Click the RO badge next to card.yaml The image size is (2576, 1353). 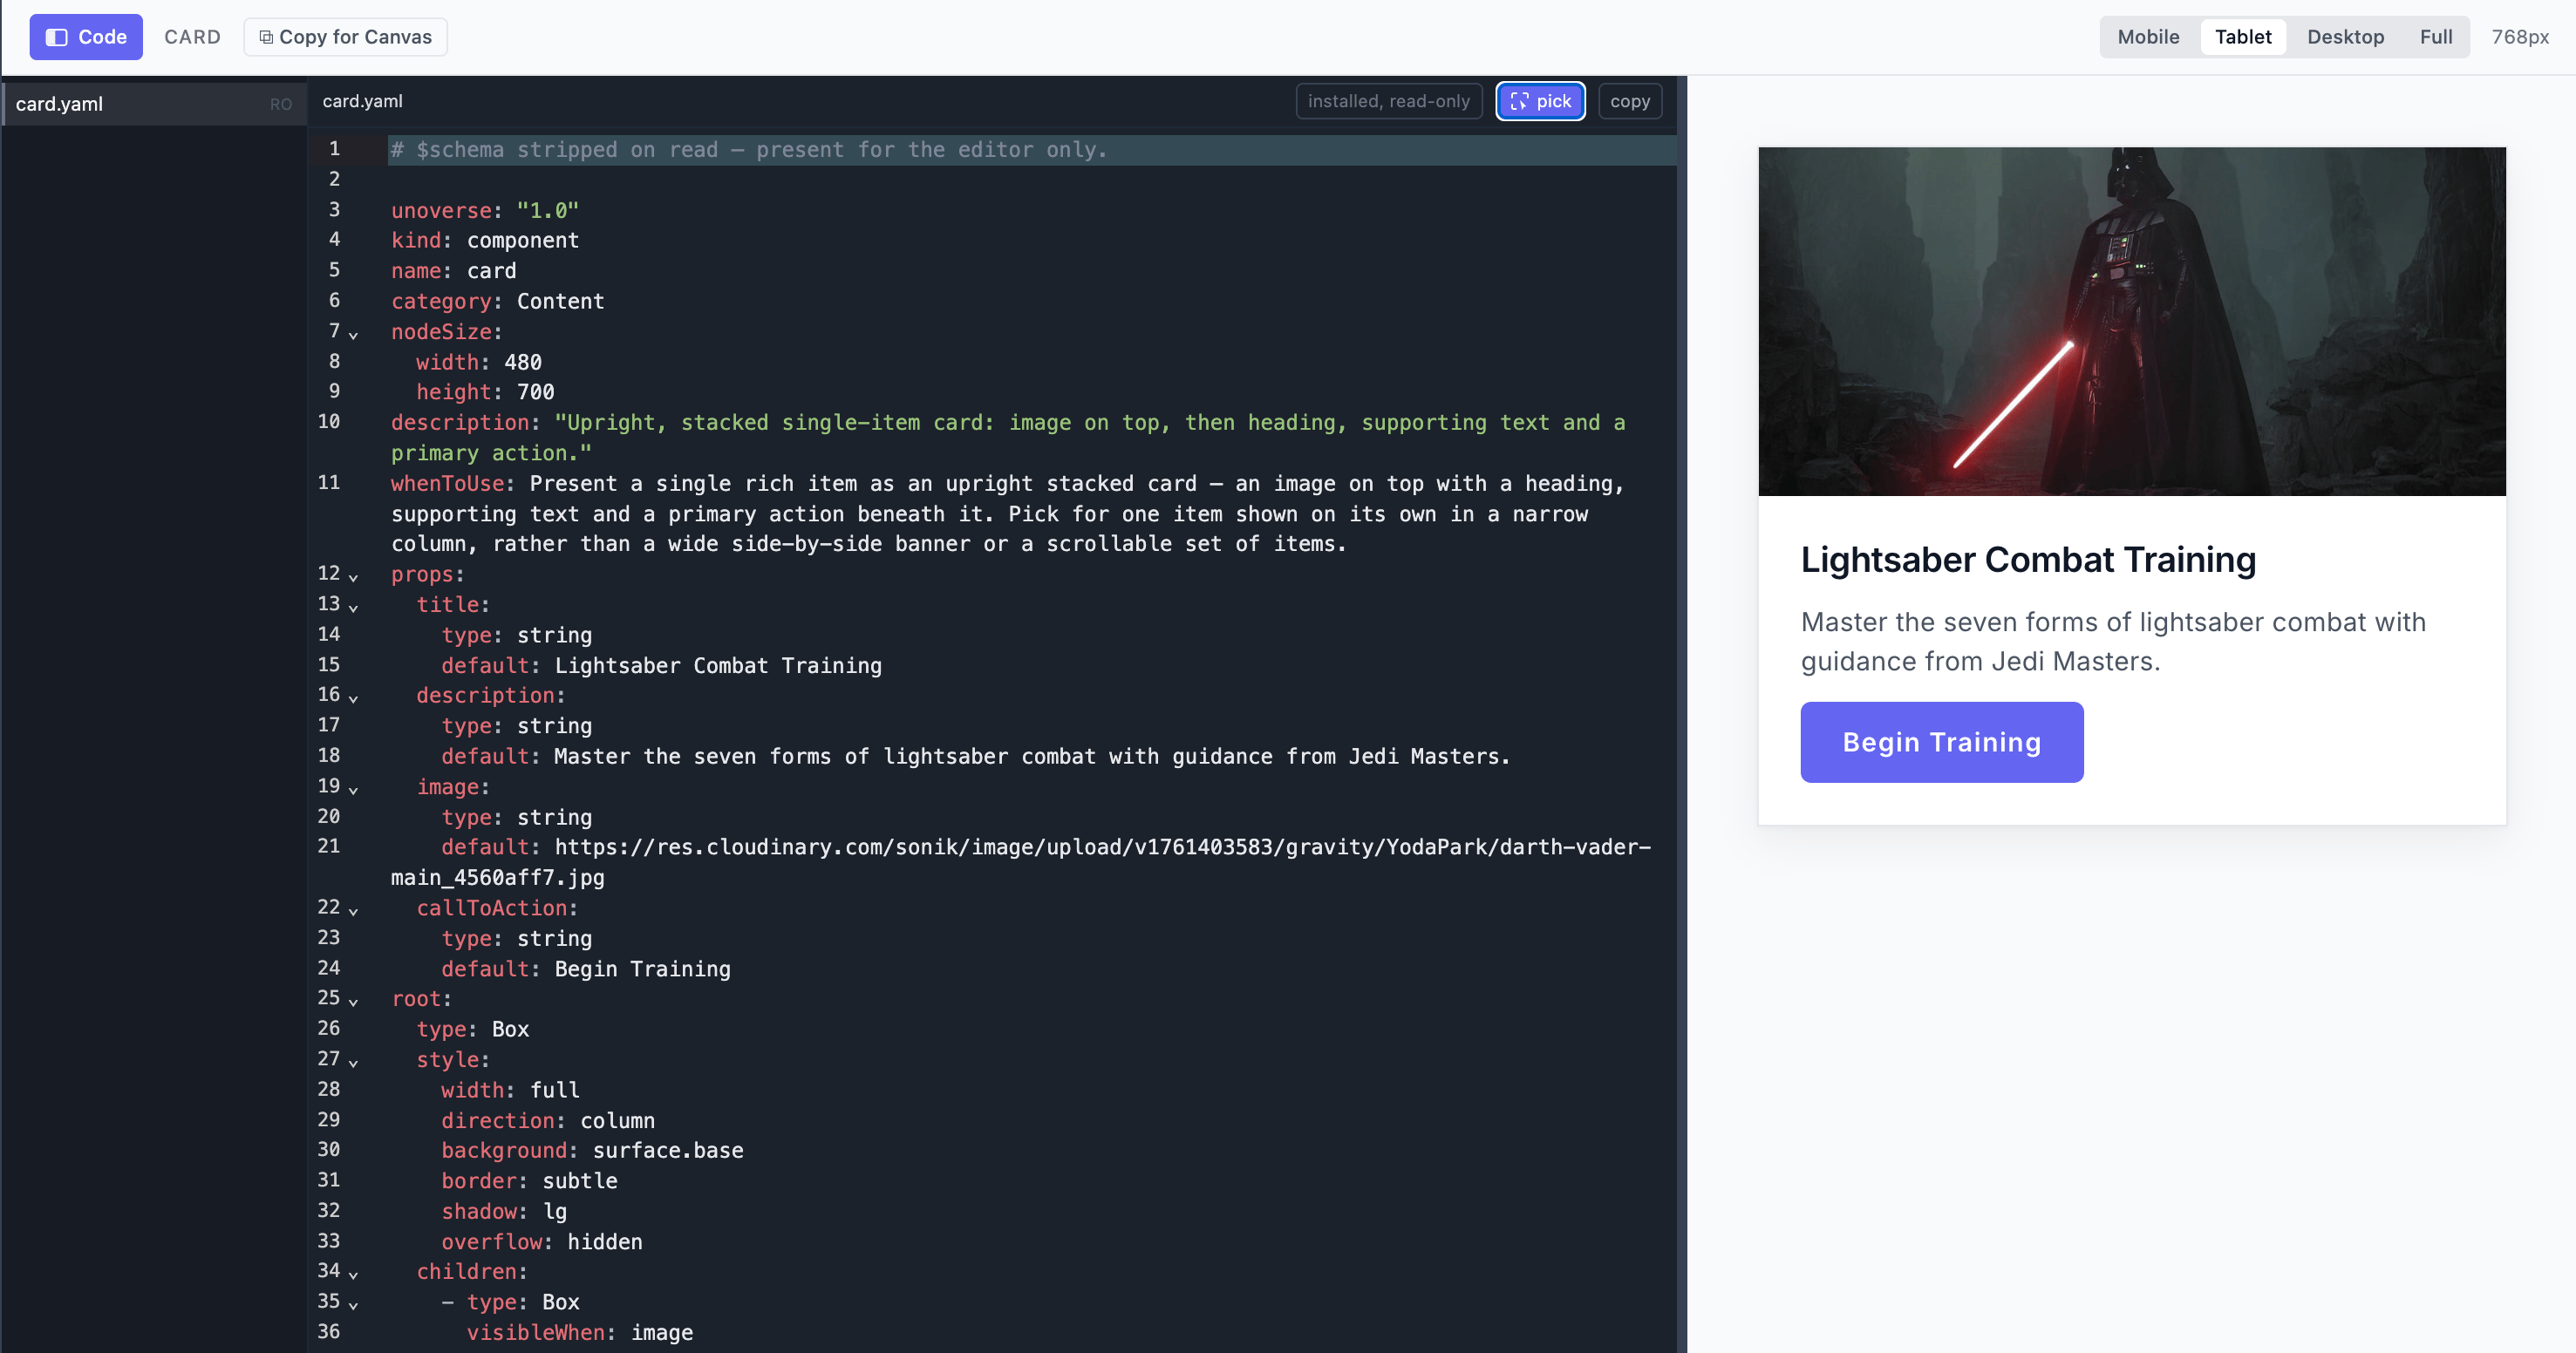coord(281,104)
